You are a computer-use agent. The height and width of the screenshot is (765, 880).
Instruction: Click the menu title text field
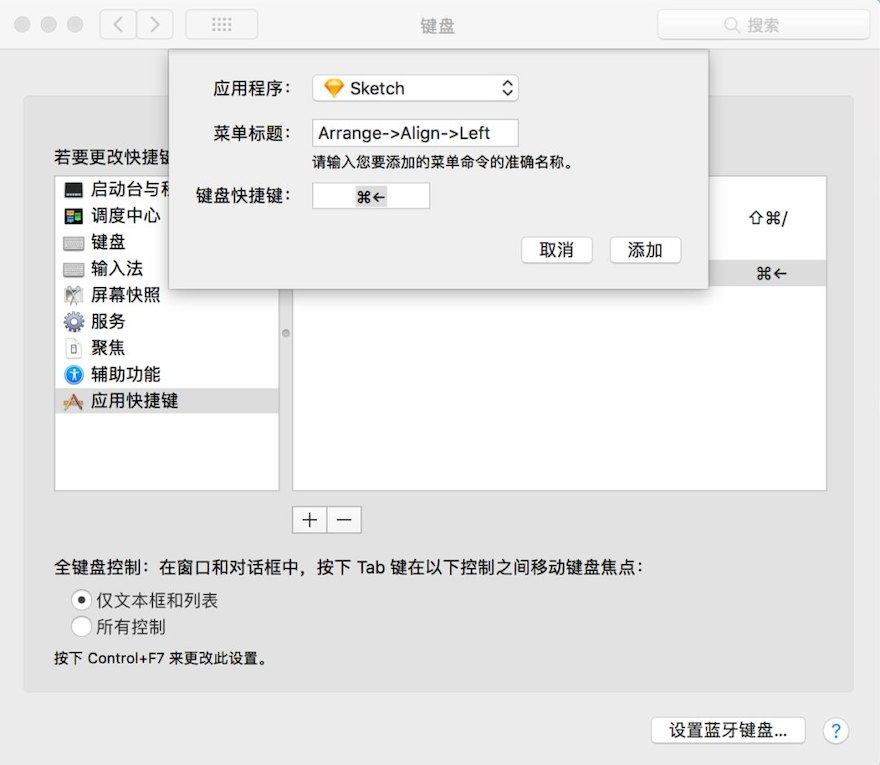(x=415, y=133)
